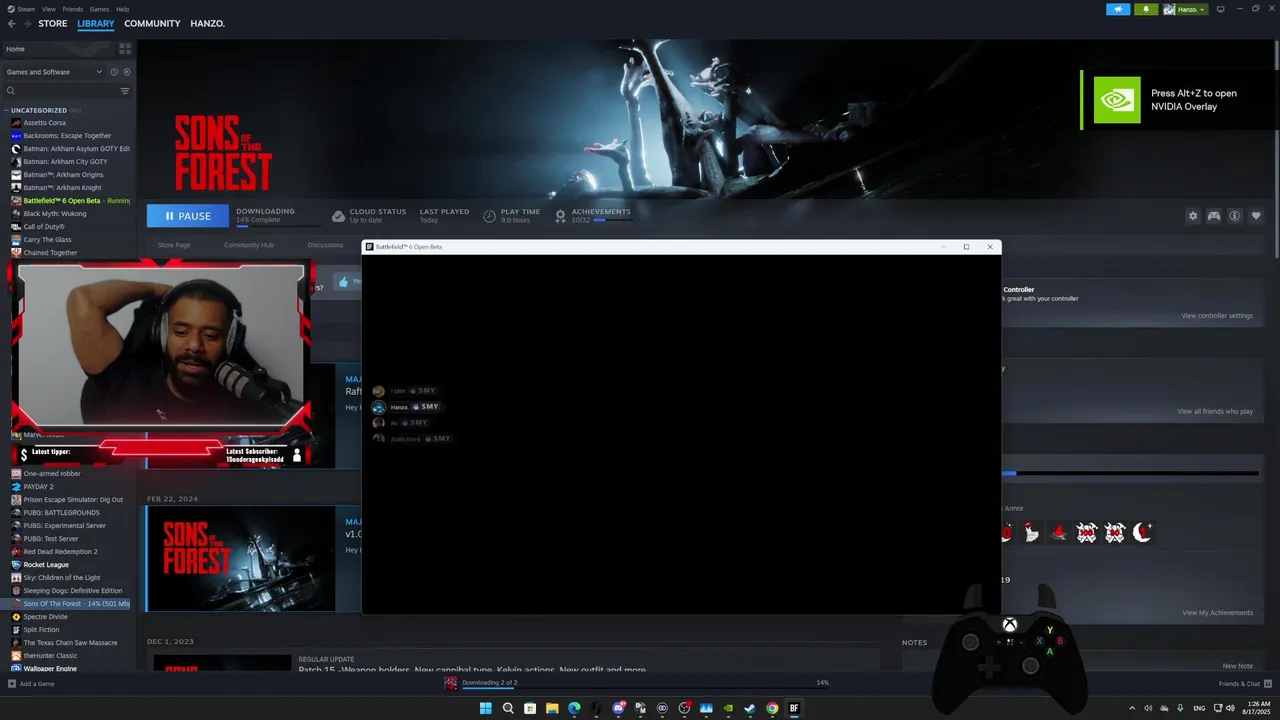Viewport: 1280px width, 720px height.
Task: Open Windows Start menu
Action: pos(486,708)
